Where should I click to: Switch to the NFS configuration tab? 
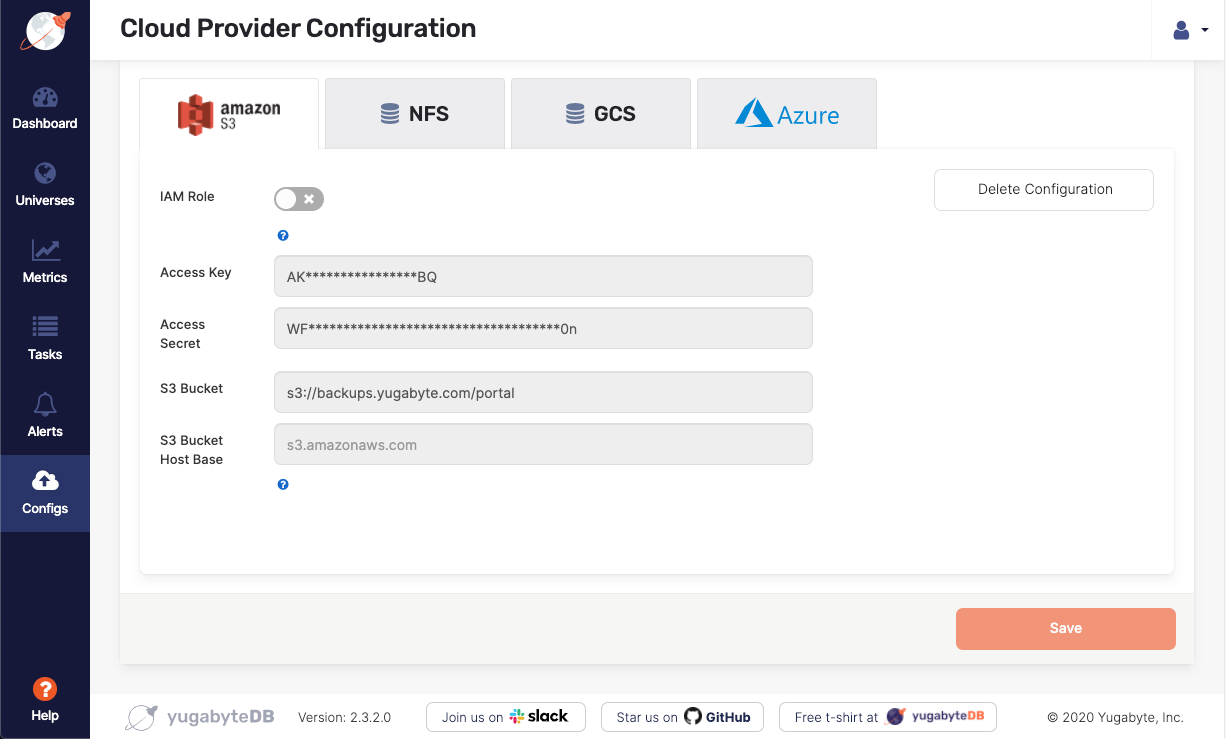click(414, 113)
